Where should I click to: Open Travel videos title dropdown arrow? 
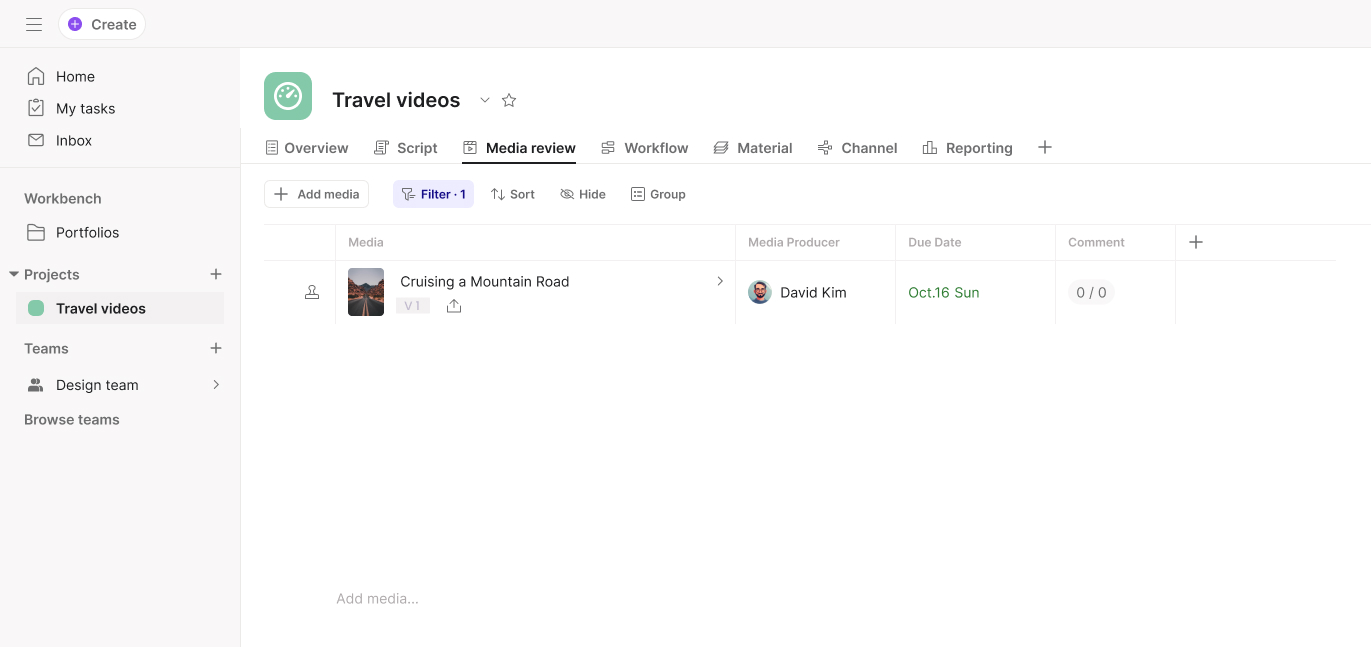tap(485, 100)
